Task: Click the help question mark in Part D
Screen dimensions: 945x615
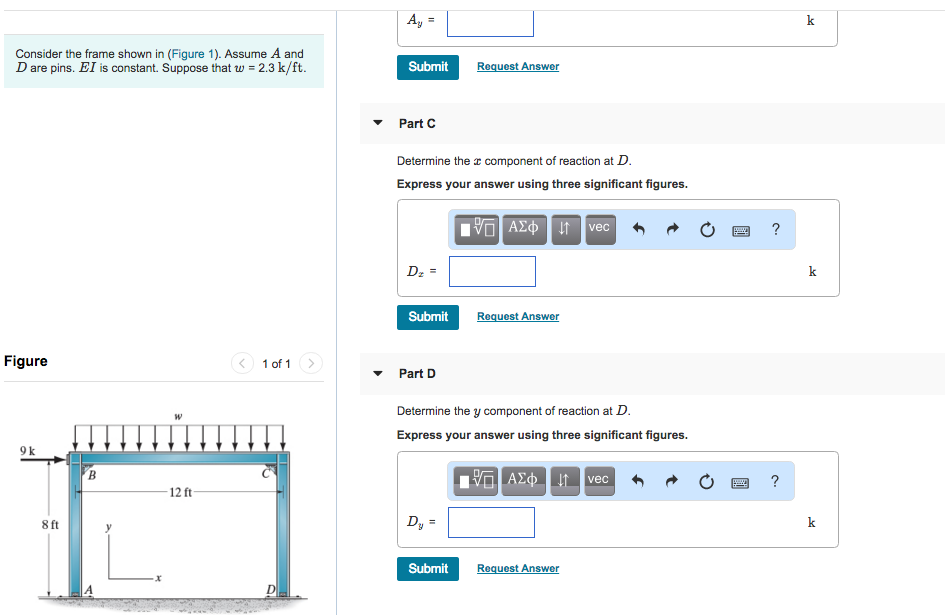Action: tap(775, 480)
